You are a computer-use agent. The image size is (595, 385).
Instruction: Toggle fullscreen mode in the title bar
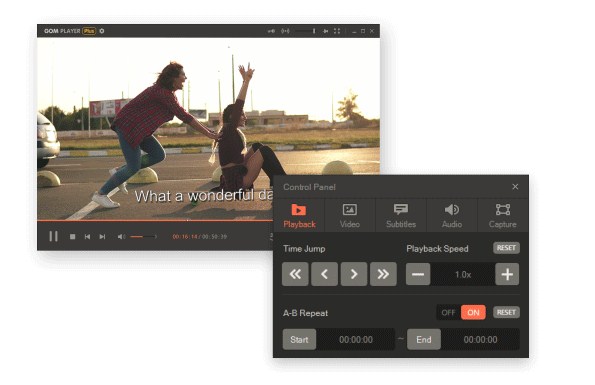click(337, 31)
